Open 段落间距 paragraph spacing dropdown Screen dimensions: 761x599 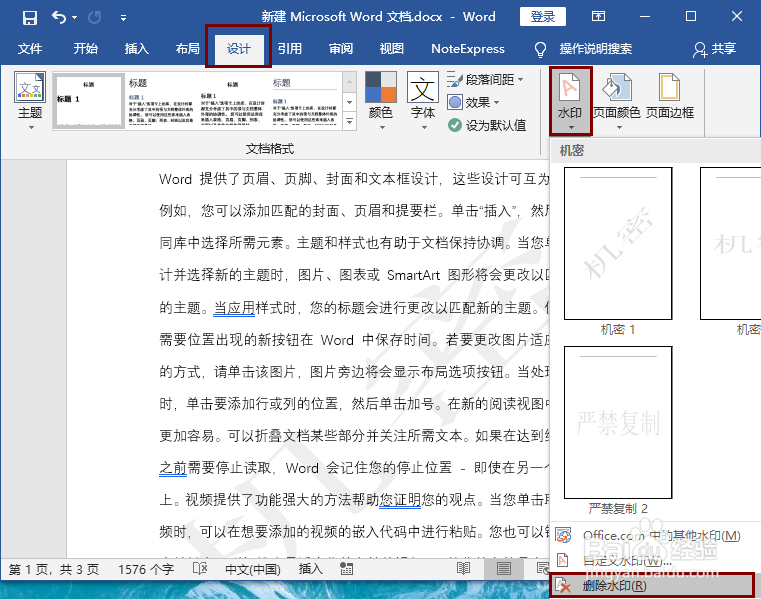tap(485, 79)
